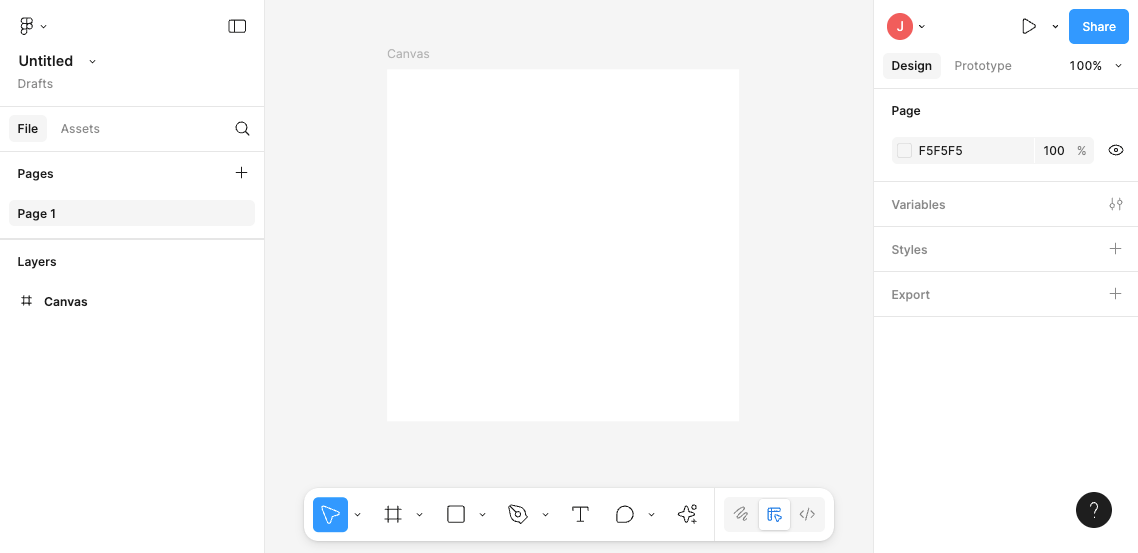Switch to Draw mode toggle
This screenshot has height=553, width=1138.
click(741, 515)
